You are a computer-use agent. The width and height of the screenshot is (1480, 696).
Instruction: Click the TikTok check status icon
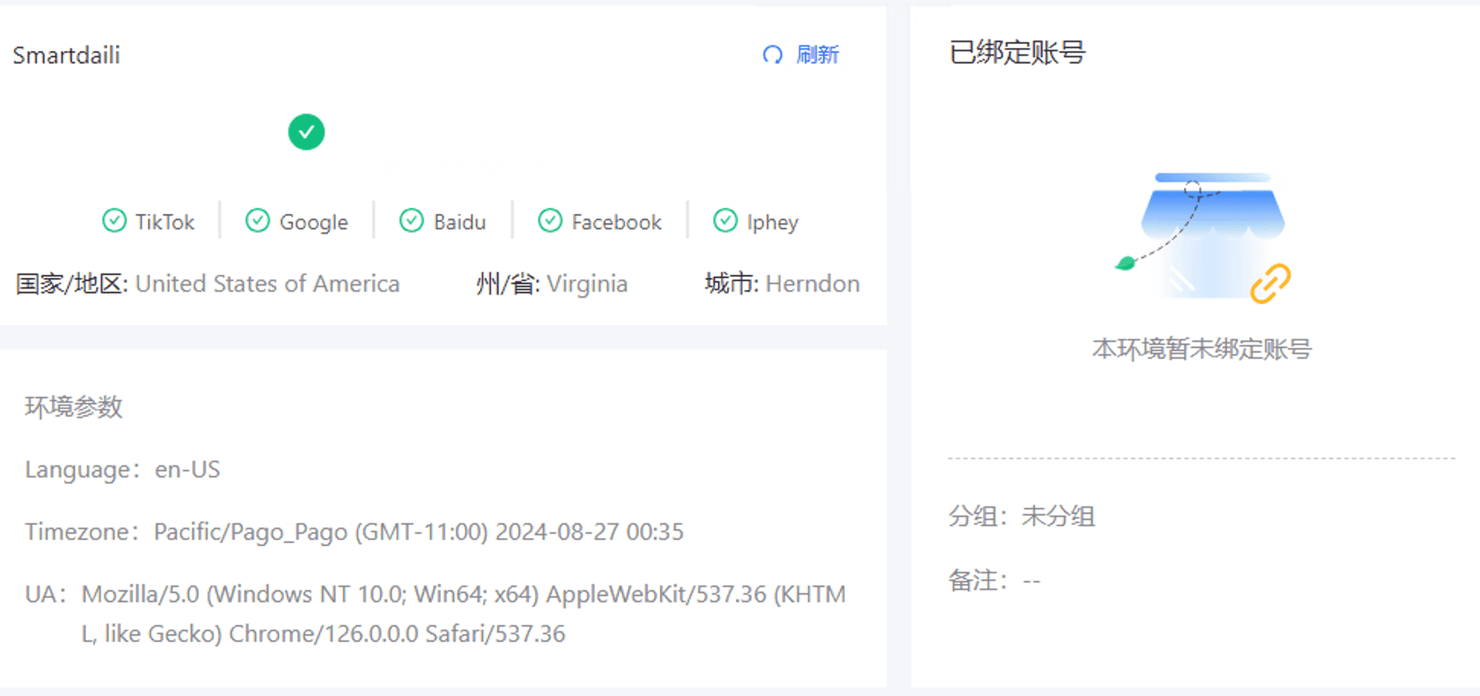click(x=115, y=221)
